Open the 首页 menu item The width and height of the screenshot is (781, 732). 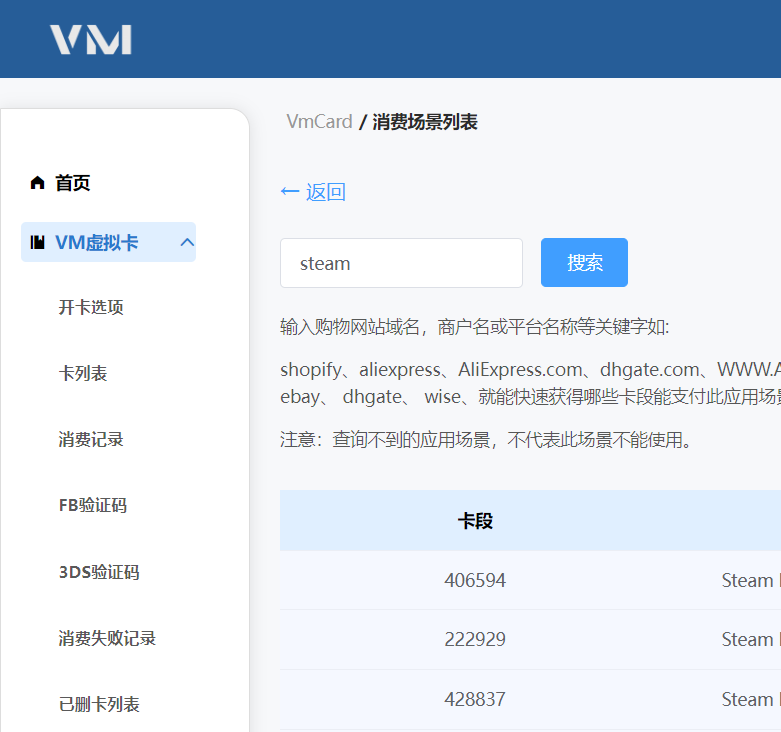pos(72,183)
